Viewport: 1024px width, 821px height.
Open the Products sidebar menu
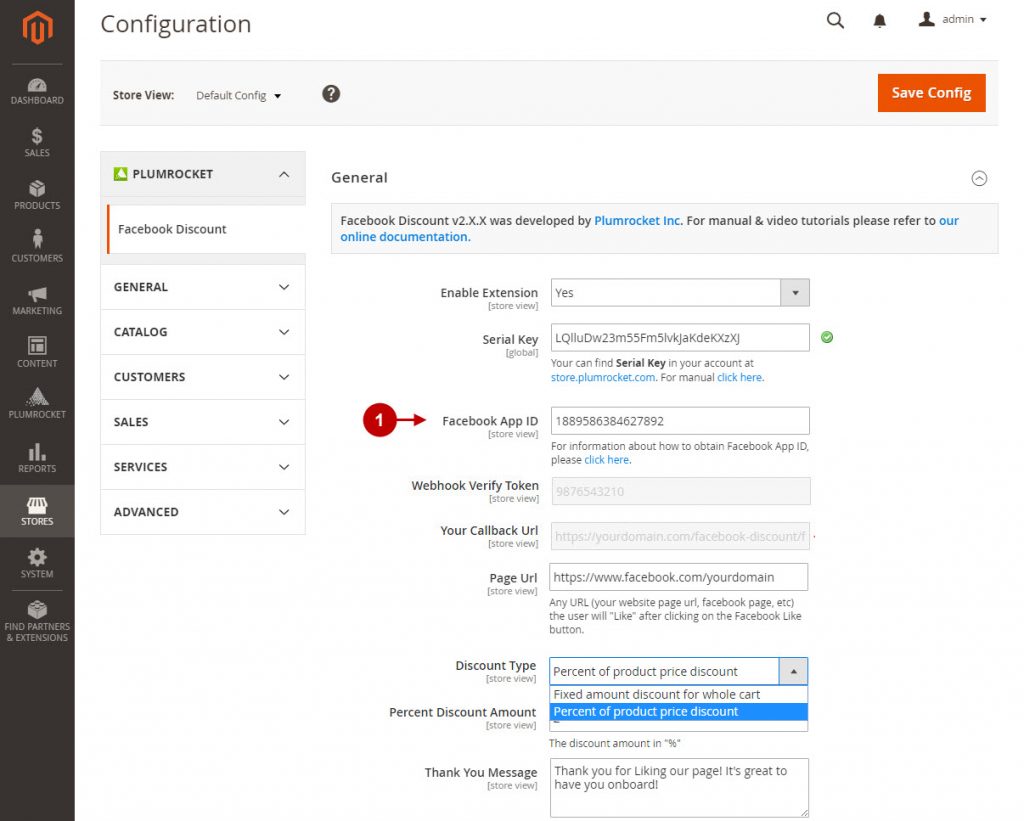[37, 195]
